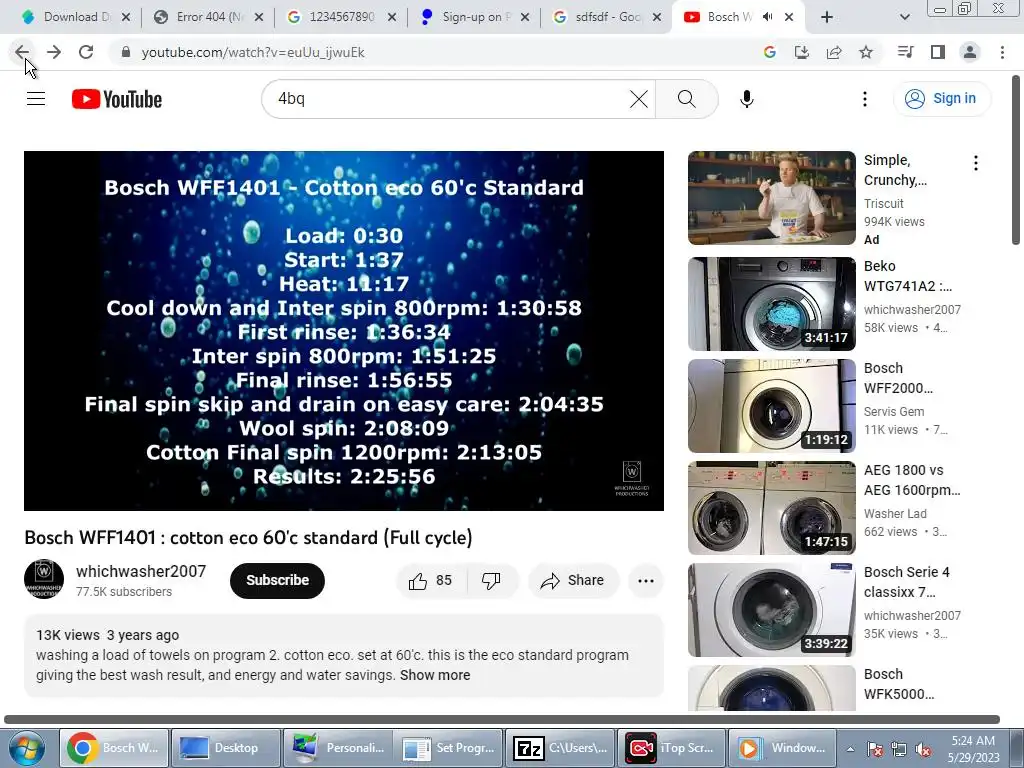Click the Share button
The height and width of the screenshot is (768, 1024).
coord(572,581)
